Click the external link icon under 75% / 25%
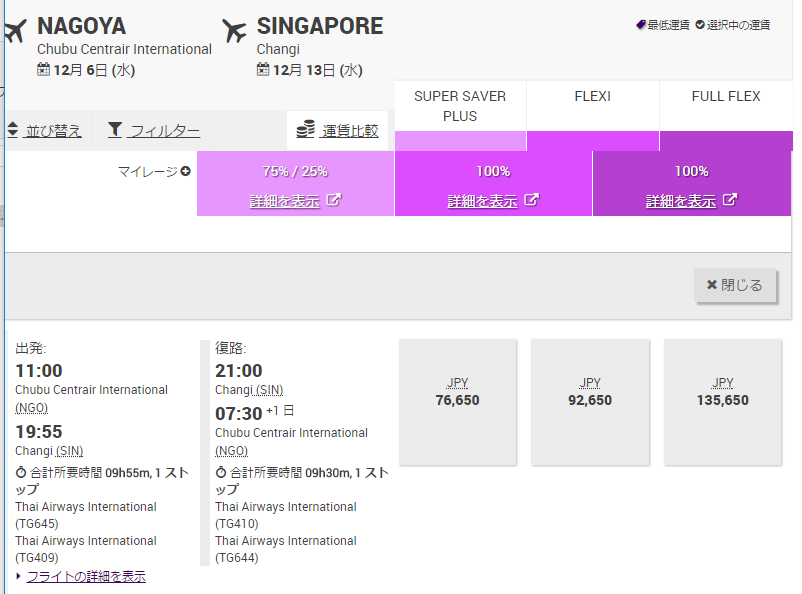 pyautogui.click(x=334, y=200)
